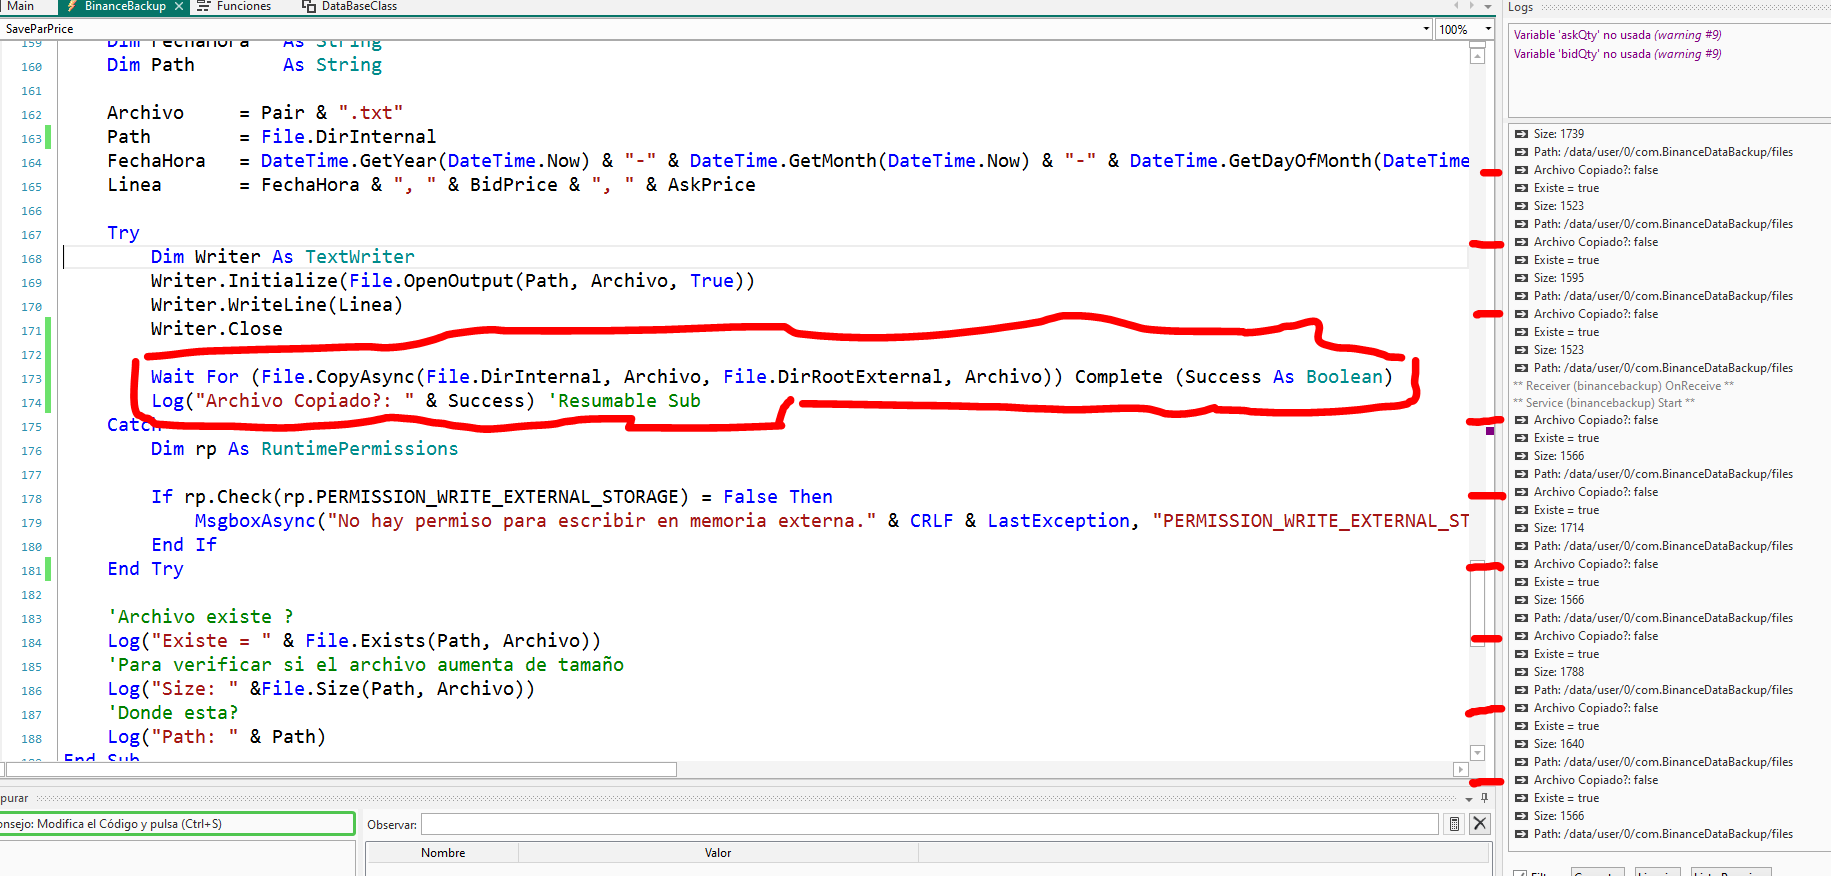
Task: Click the "Writer.WriteLine(Linea)" code line
Action: pyautogui.click(x=277, y=305)
